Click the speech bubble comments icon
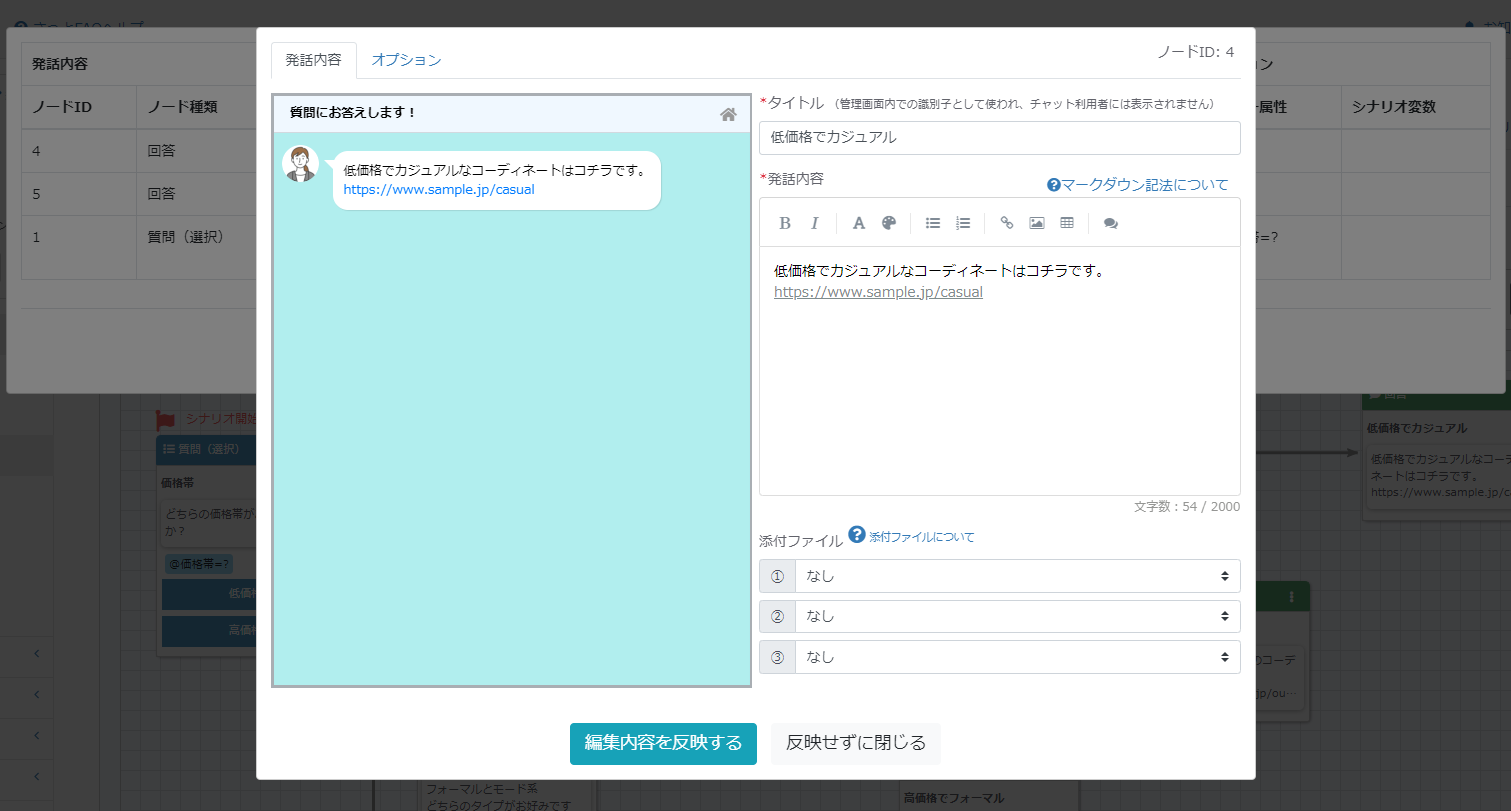 (x=1110, y=223)
